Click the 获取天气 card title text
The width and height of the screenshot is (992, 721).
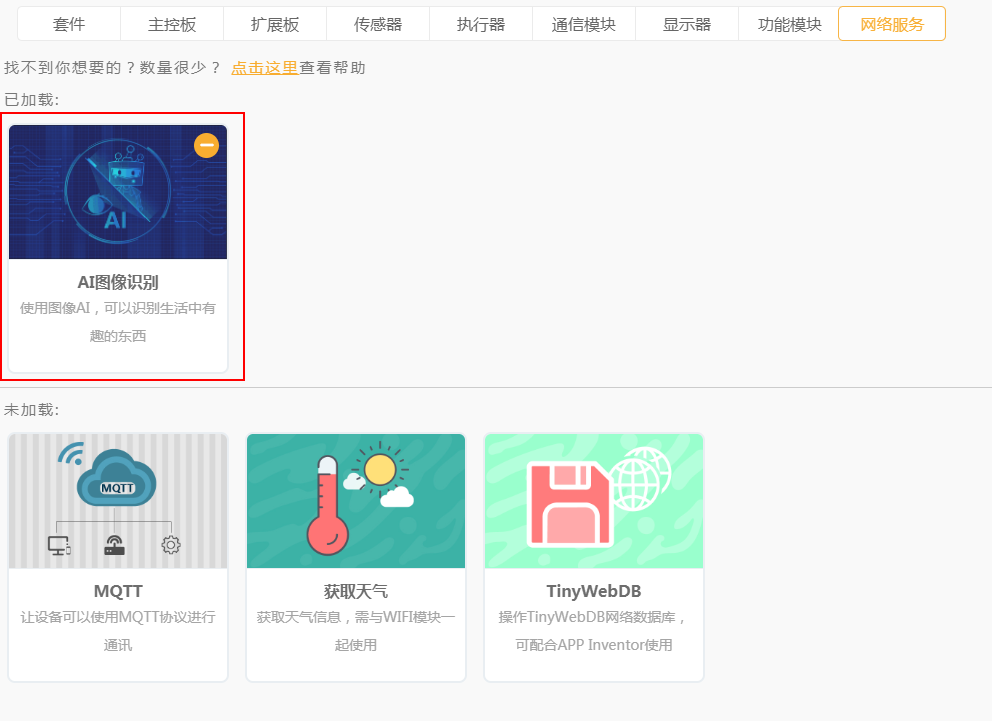(356, 591)
